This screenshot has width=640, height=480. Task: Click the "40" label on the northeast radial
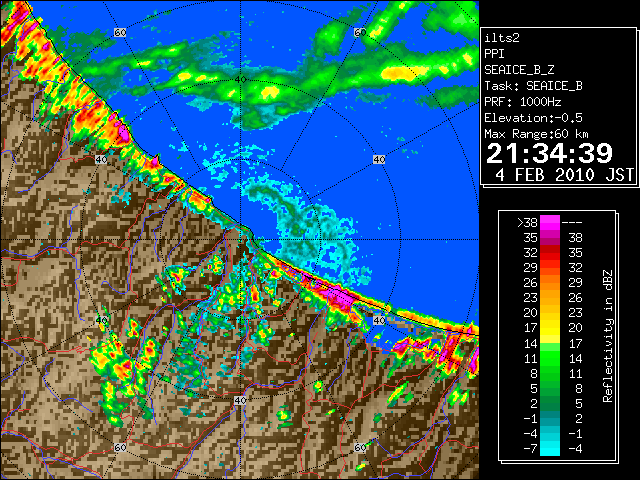379,160
